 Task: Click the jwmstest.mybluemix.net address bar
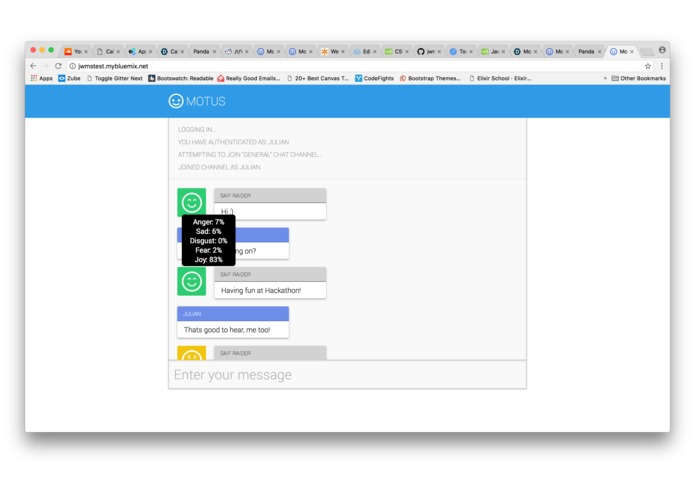(x=355, y=66)
